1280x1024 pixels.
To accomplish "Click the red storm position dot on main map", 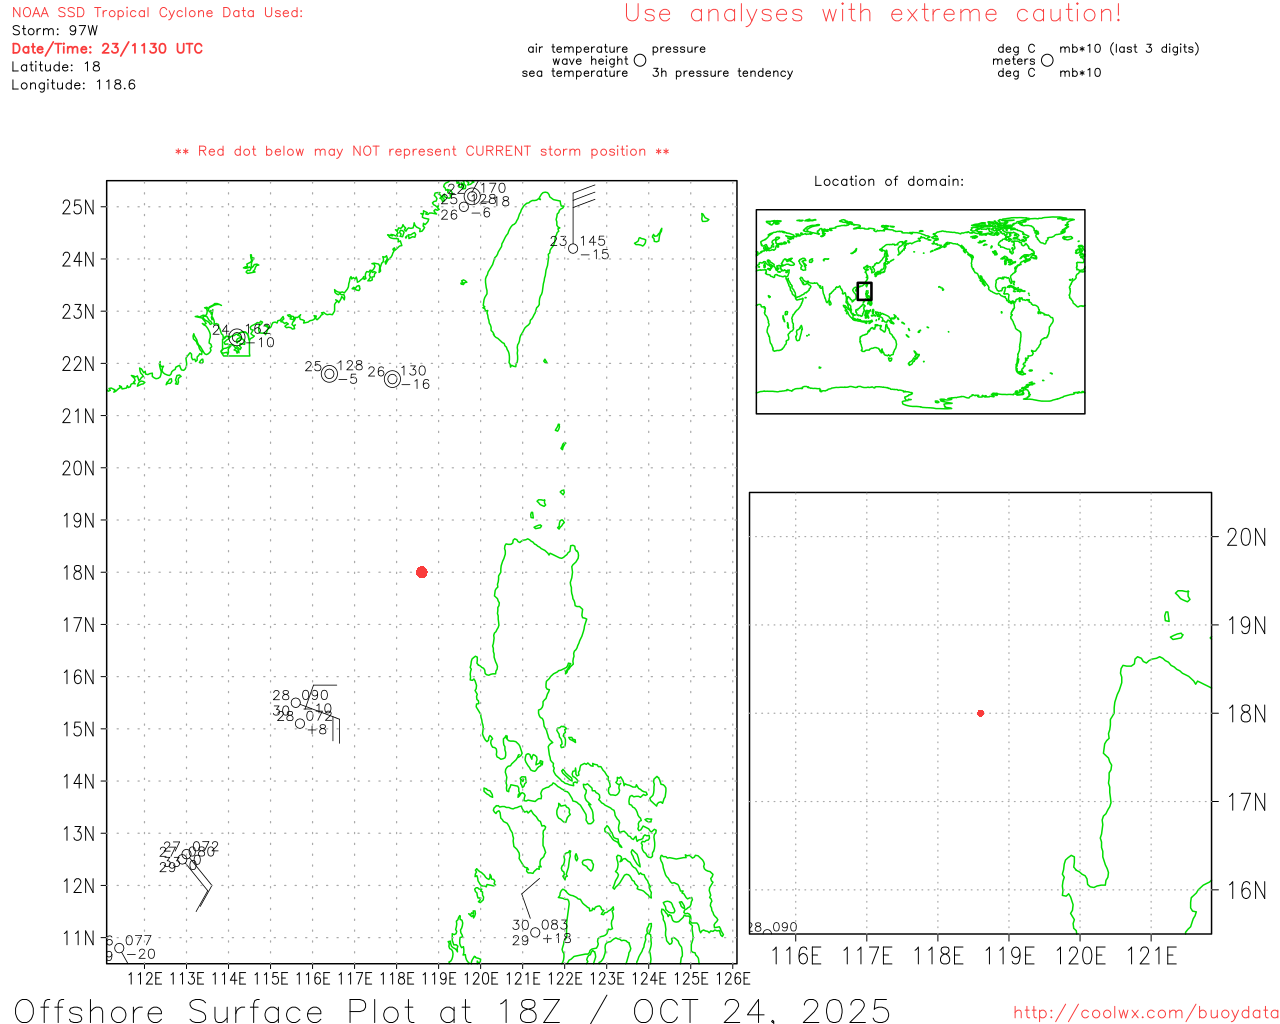I will pos(421,572).
